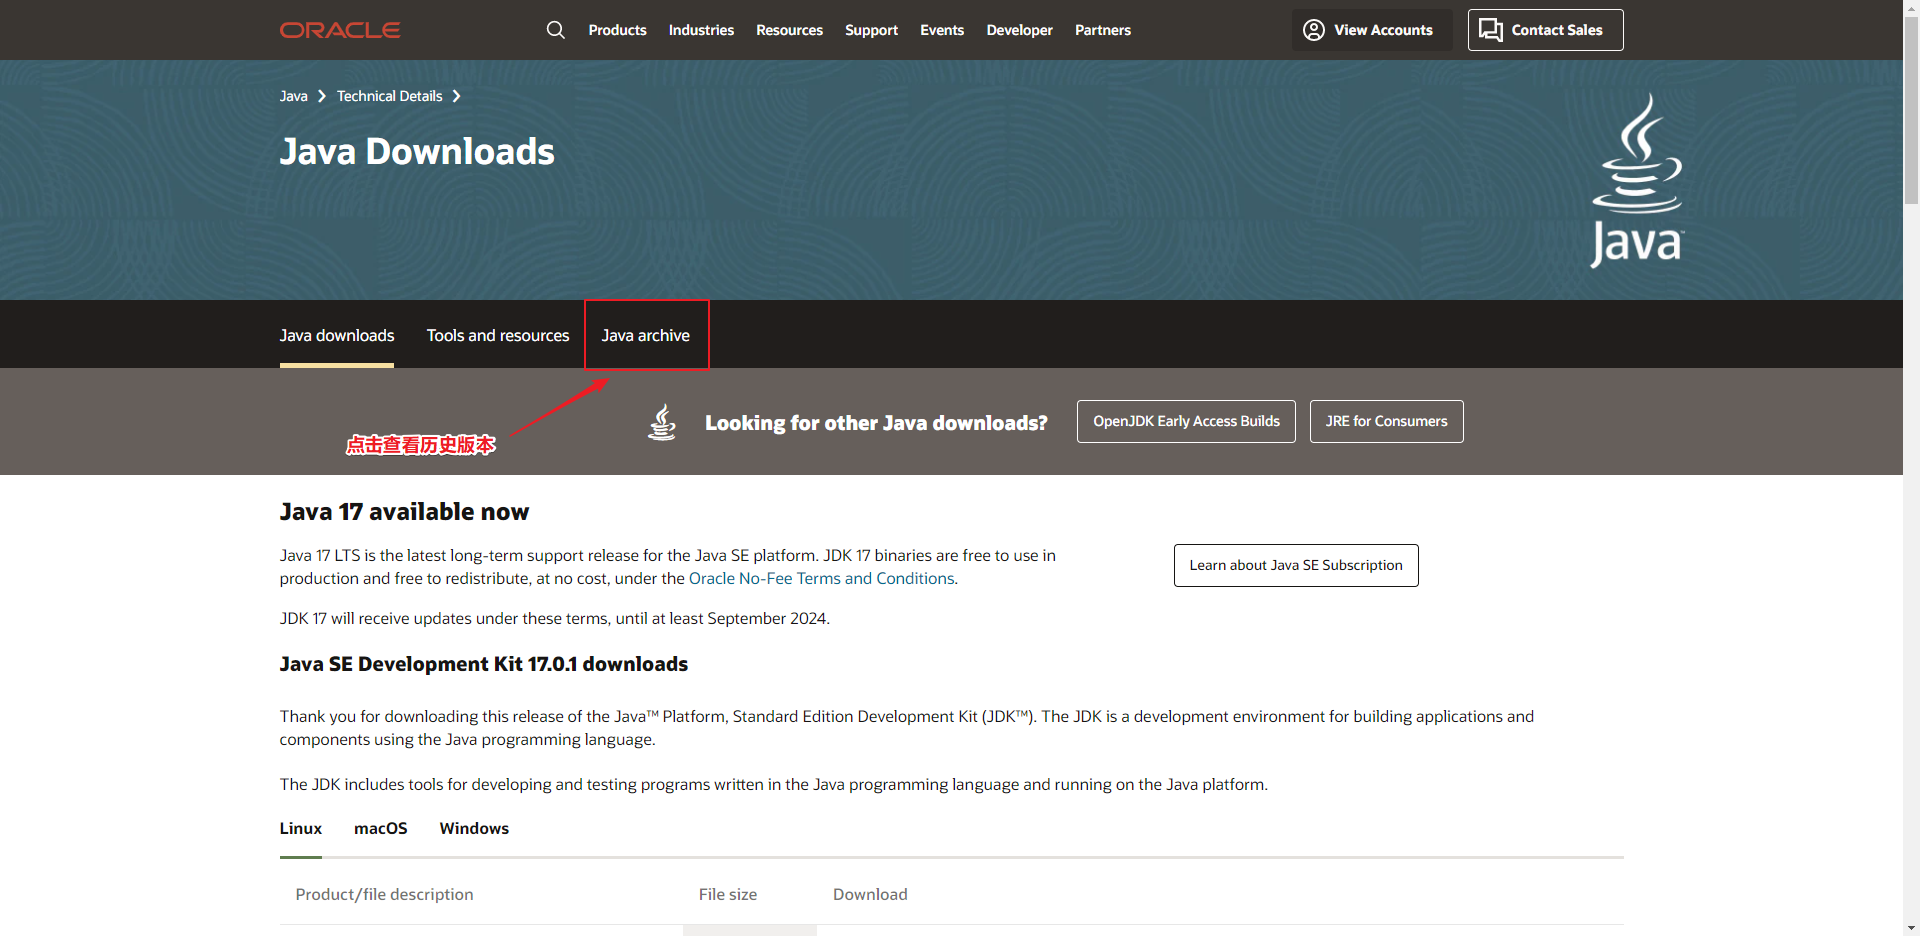Image resolution: width=1920 pixels, height=936 pixels.
Task: Click the Java 17 available now heading
Action: tap(404, 511)
